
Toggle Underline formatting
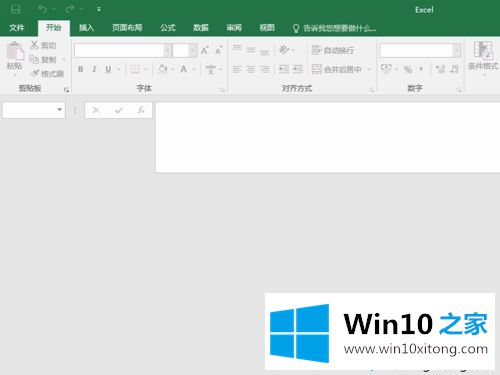[x=108, y=69]
